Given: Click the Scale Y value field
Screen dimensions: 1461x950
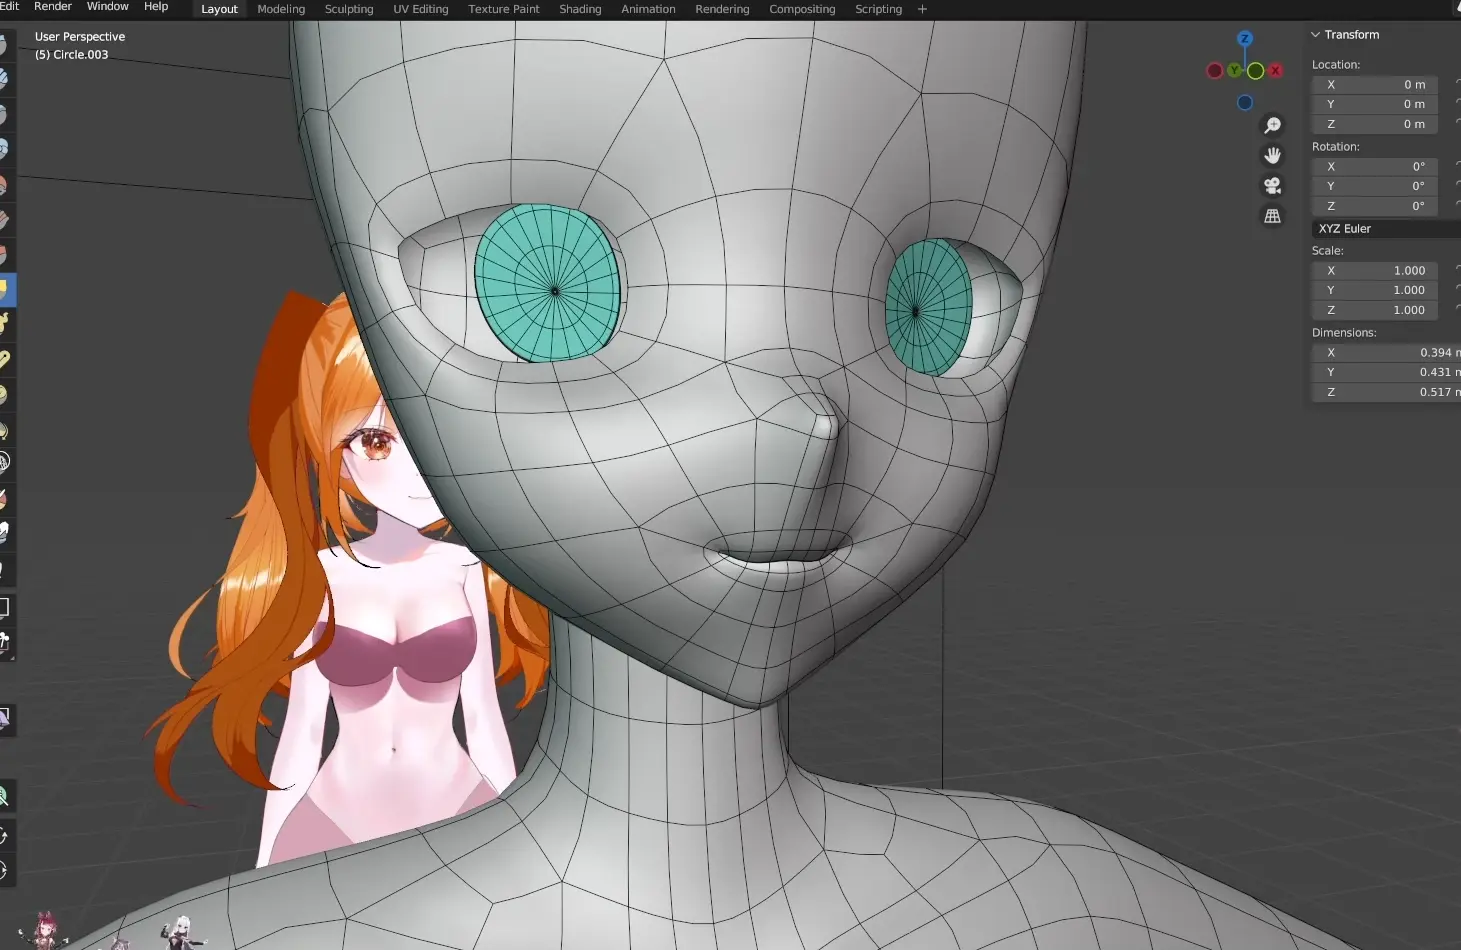Looking at the screenshot, I should tap(1375, 290).
